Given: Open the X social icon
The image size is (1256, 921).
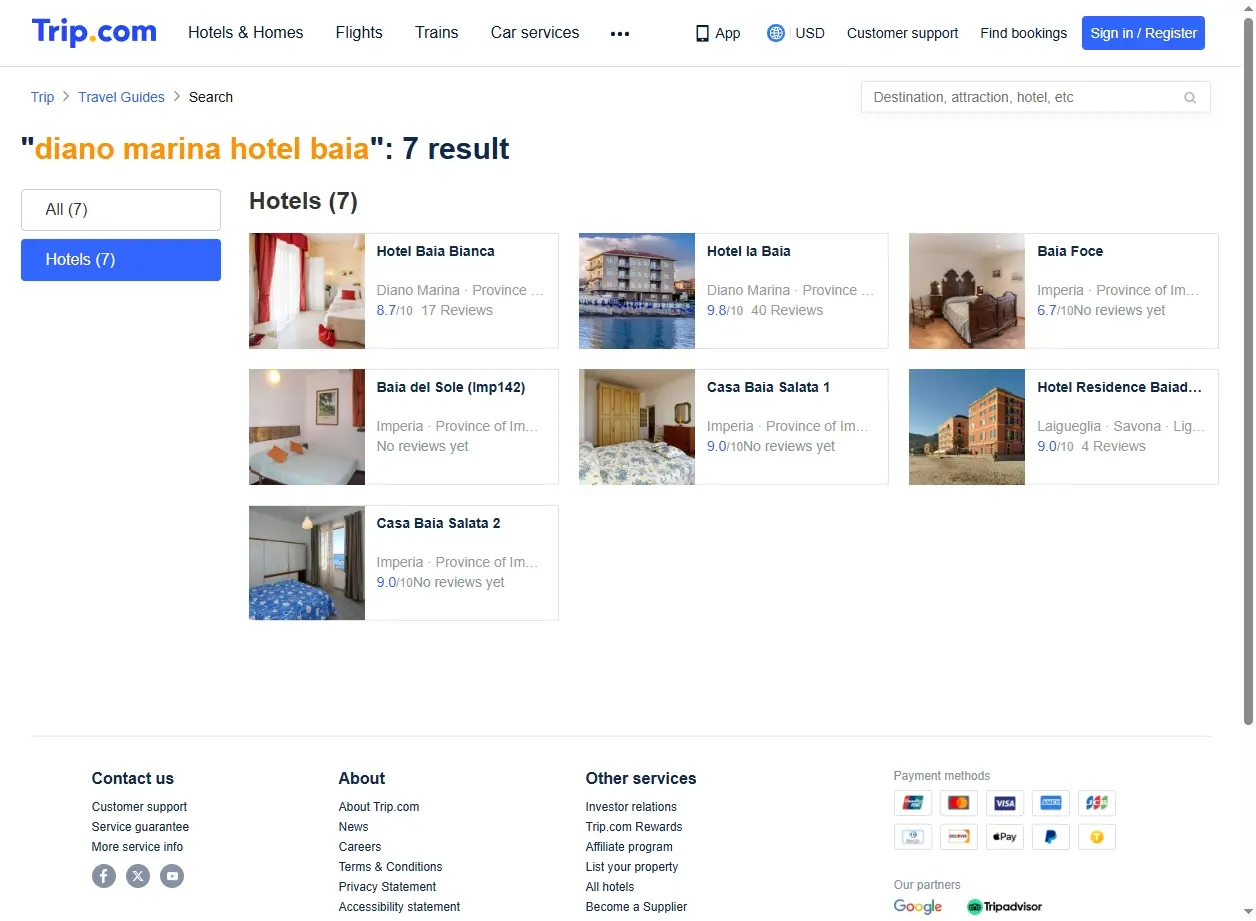Looking at the screenshot, I should (138, 876).
